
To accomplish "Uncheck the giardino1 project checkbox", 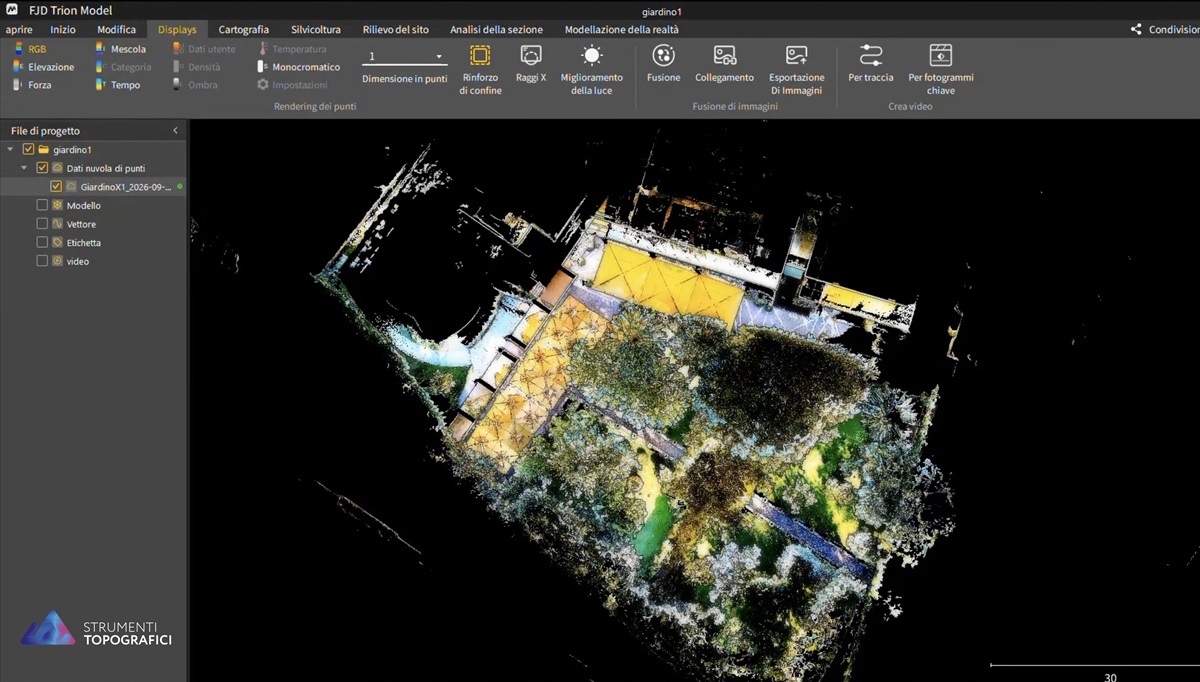I will click(28, 149).
